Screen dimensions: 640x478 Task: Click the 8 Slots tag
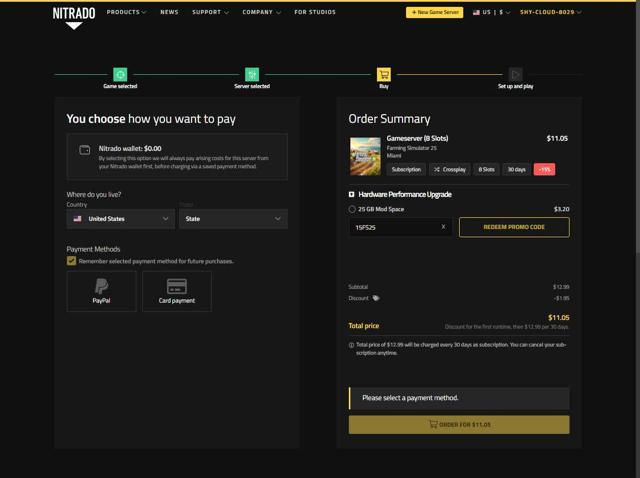pyautogui.click(x=486, y=169)
